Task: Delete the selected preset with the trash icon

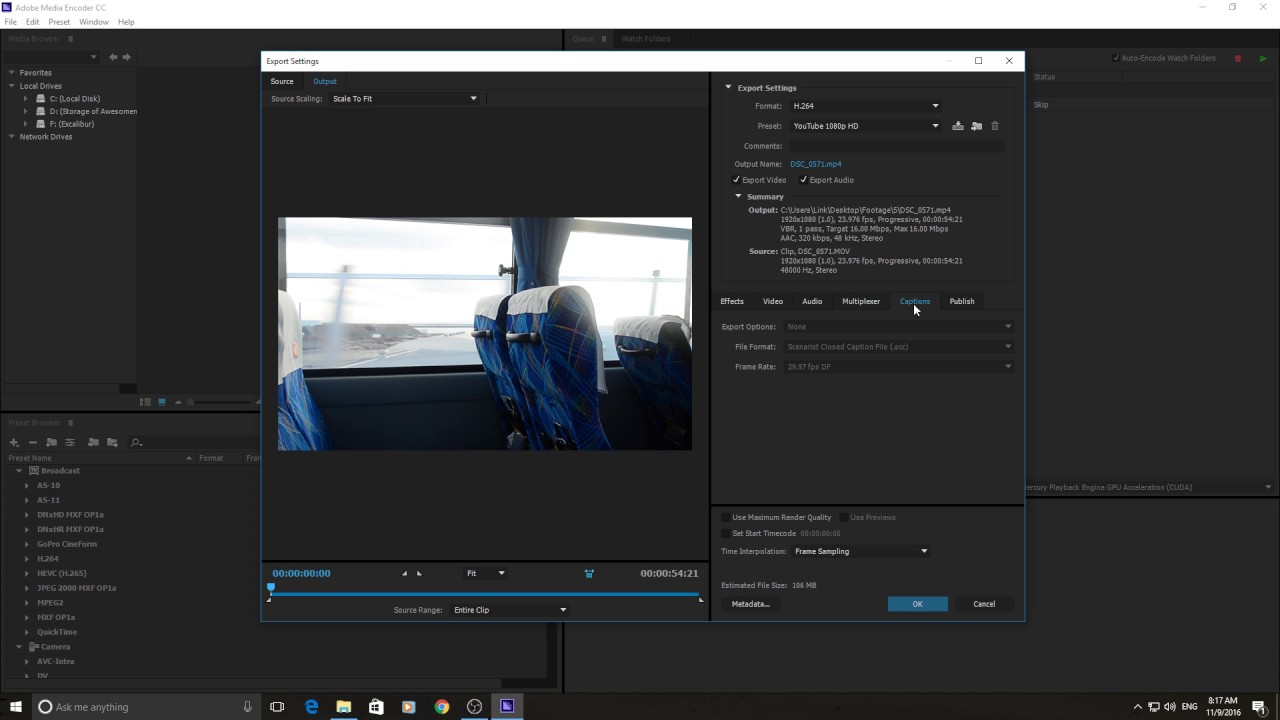Action: [994, 125]
